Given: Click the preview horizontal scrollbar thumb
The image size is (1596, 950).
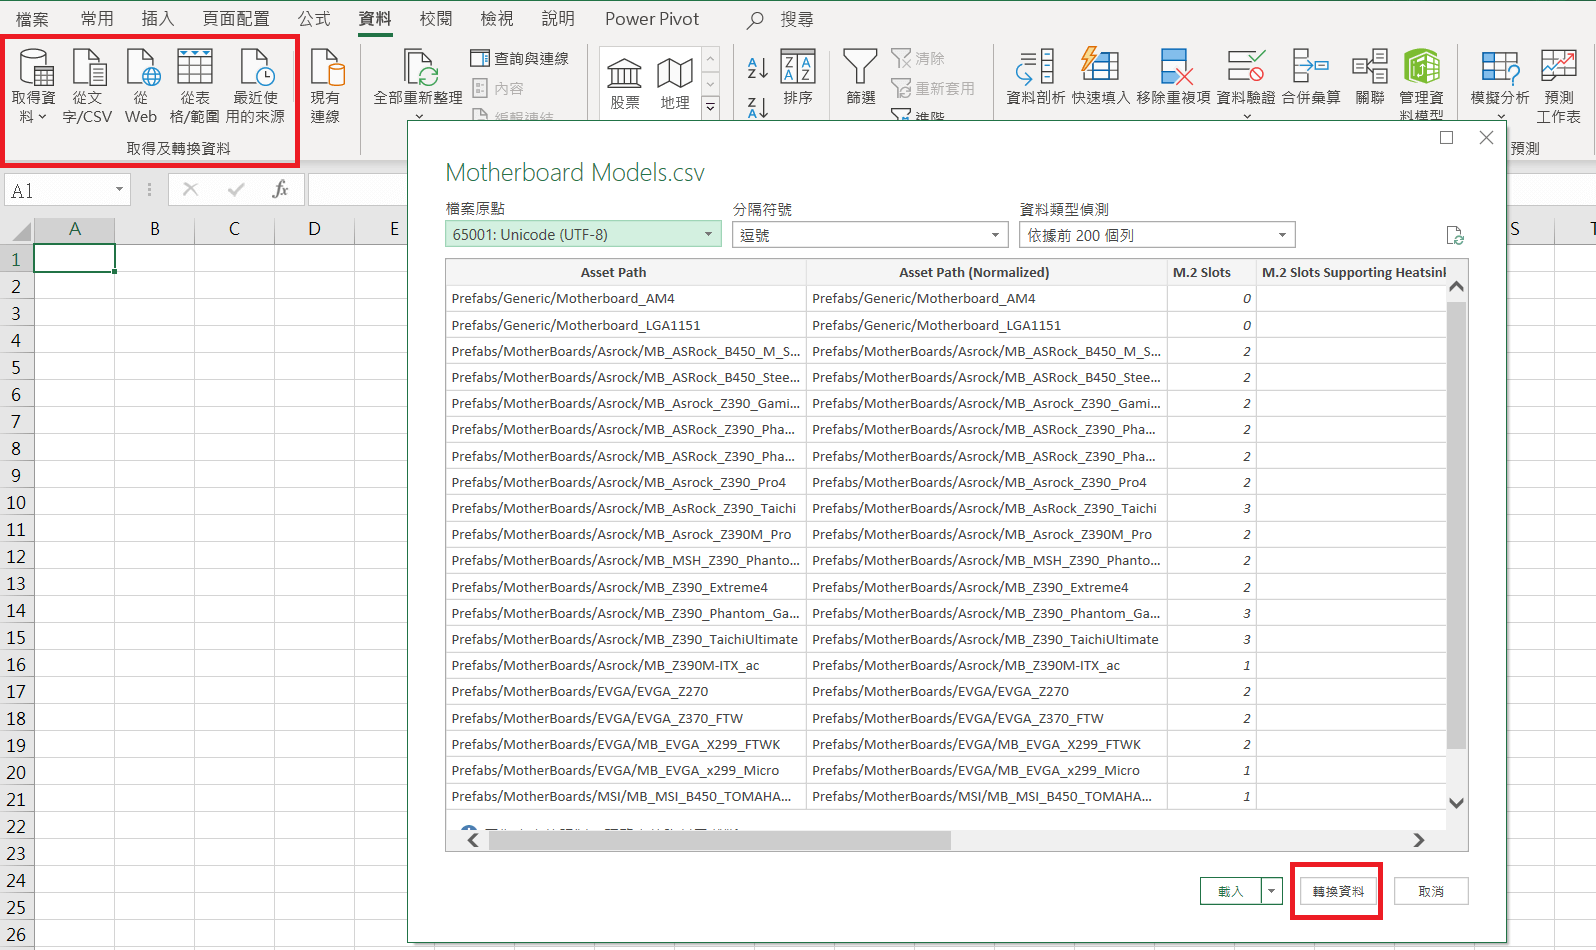Looking at the screenshot, I should 719,841.
